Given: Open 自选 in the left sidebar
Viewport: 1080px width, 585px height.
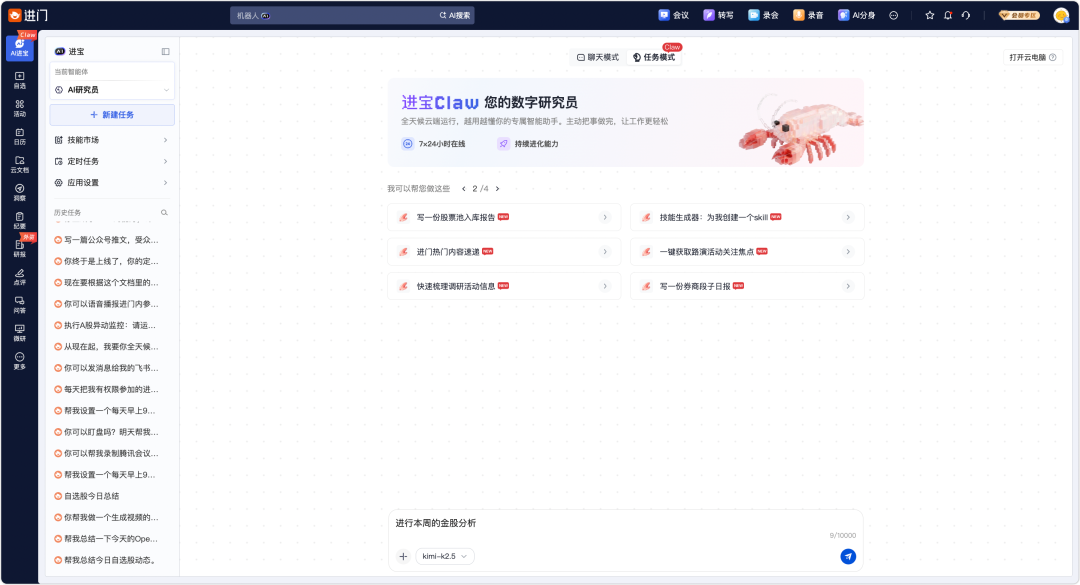Looking at the screenshot, I should [x=19, y=80].
